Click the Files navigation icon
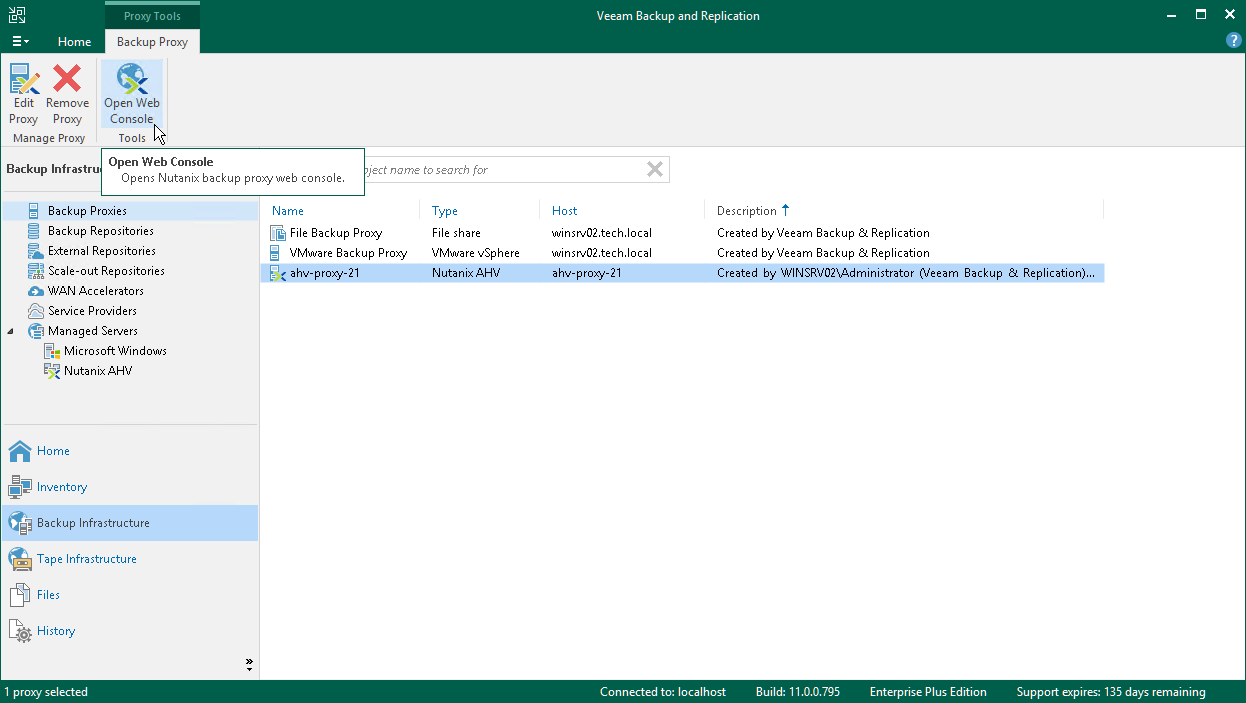 19,595
